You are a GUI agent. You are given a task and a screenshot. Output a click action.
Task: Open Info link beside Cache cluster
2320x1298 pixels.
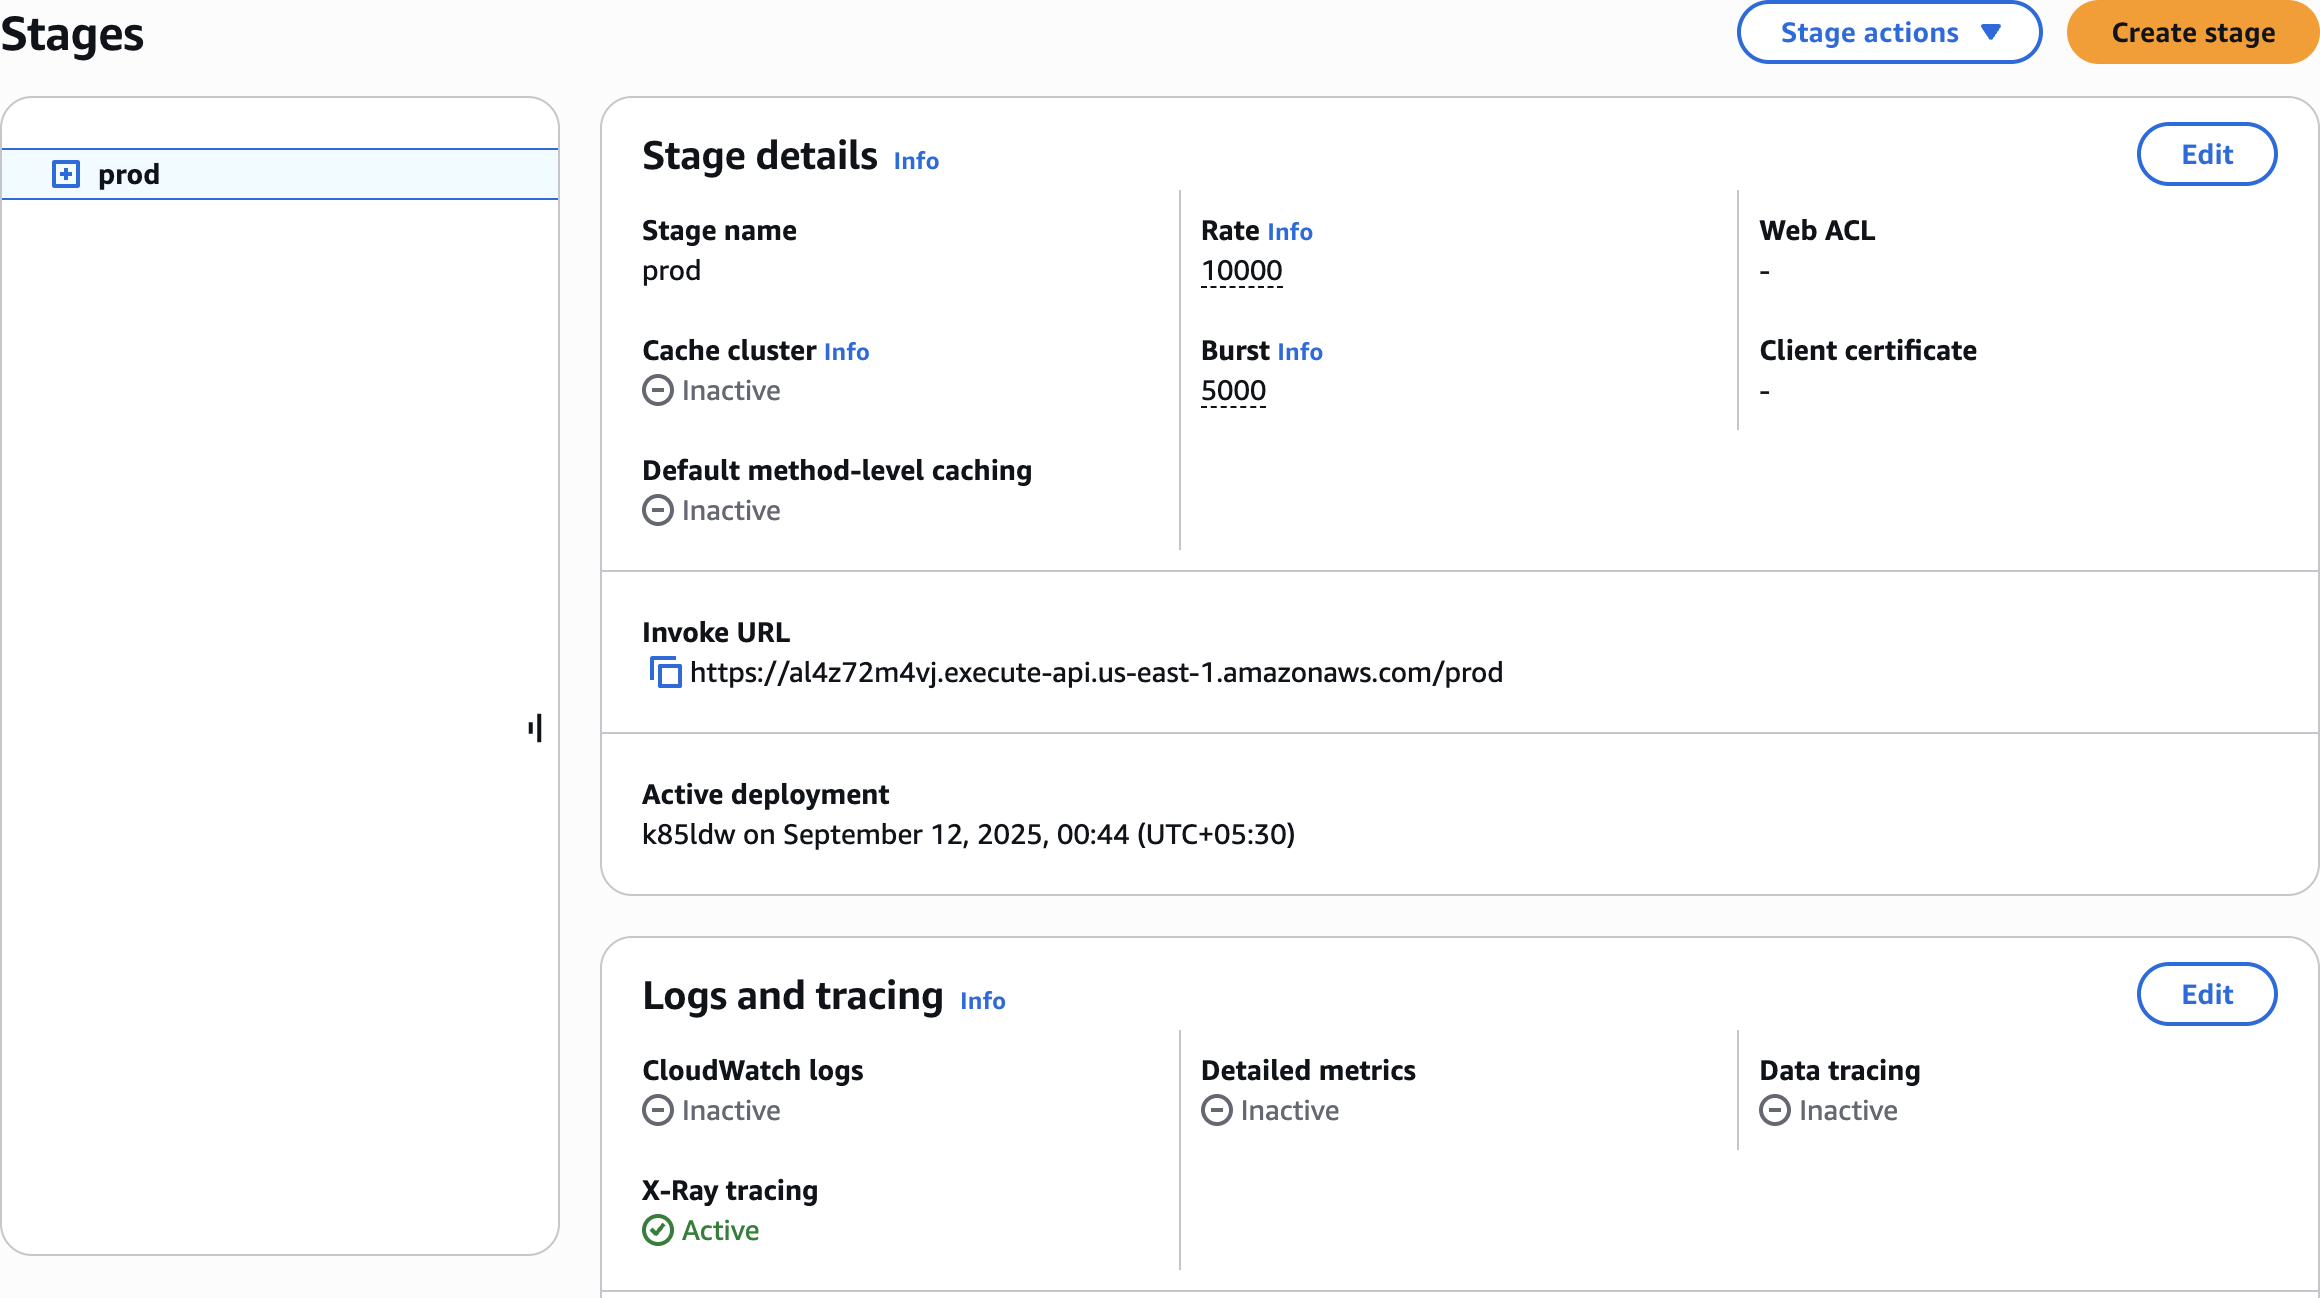click(846, 352)
